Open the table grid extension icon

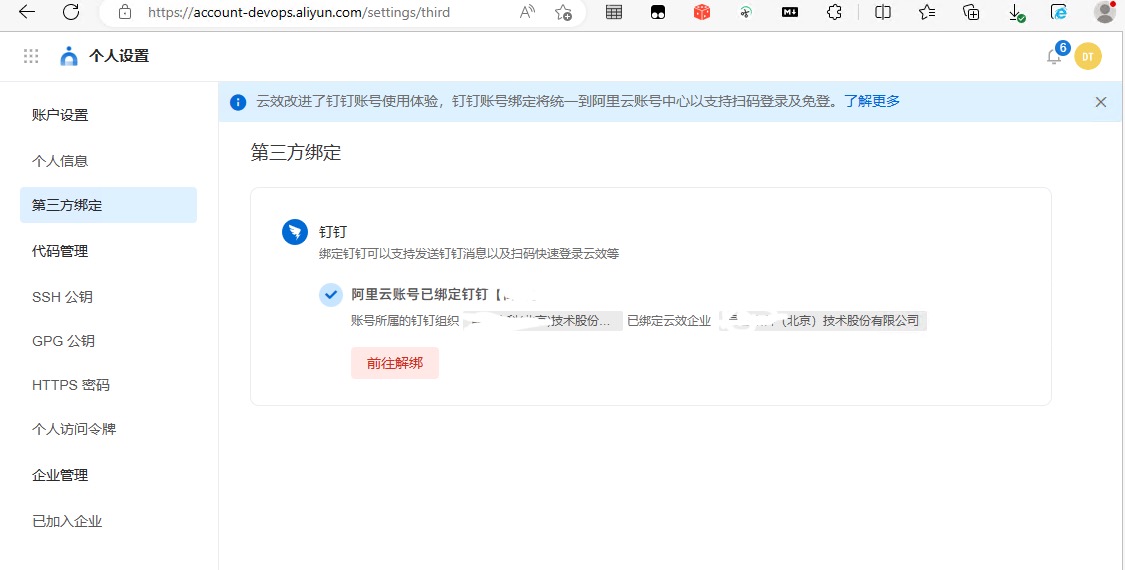(613, 11)
